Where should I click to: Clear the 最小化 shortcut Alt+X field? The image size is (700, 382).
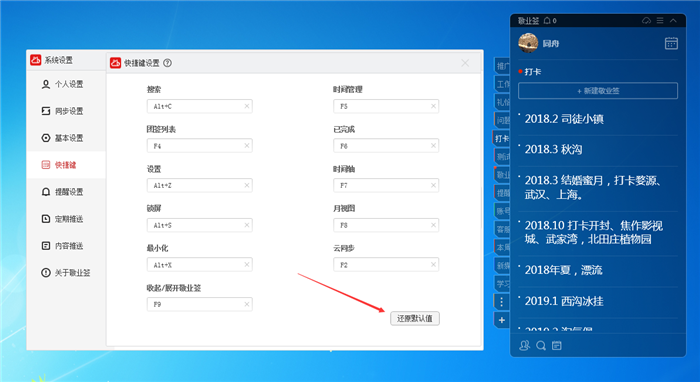pyautogui.click(x=246, y=265)
